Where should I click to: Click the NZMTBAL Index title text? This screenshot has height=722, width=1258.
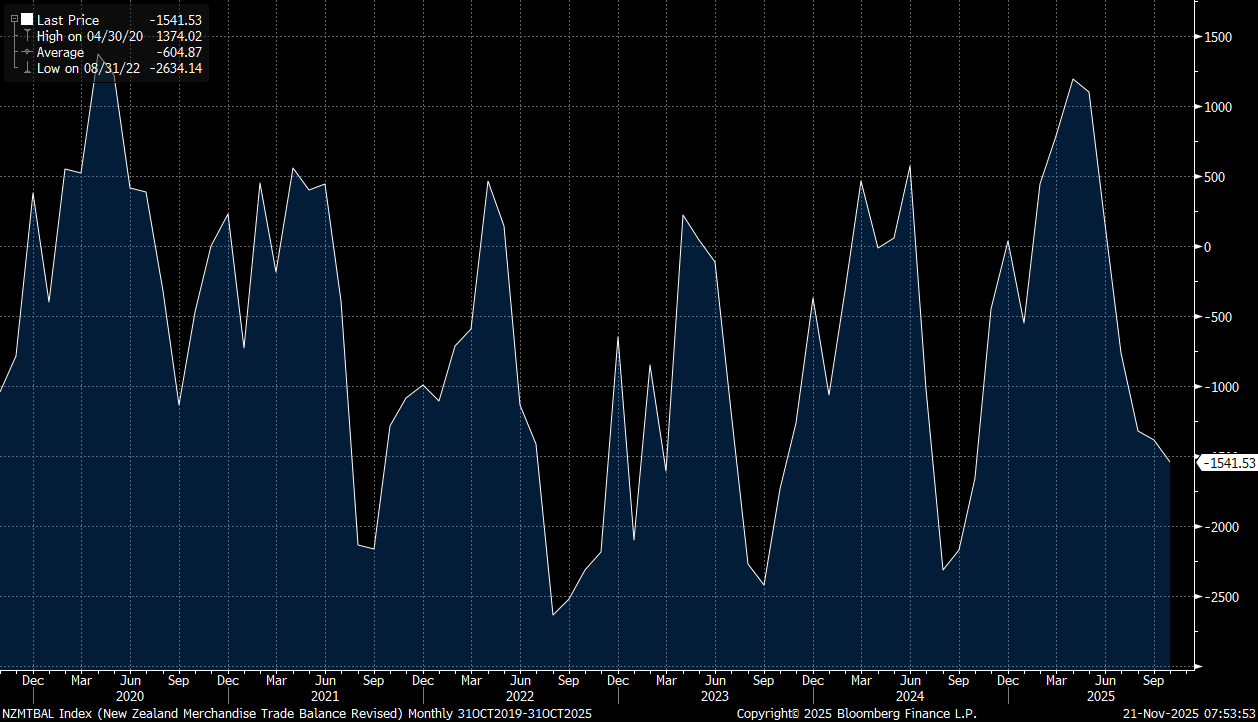click(x=200, y=713)
